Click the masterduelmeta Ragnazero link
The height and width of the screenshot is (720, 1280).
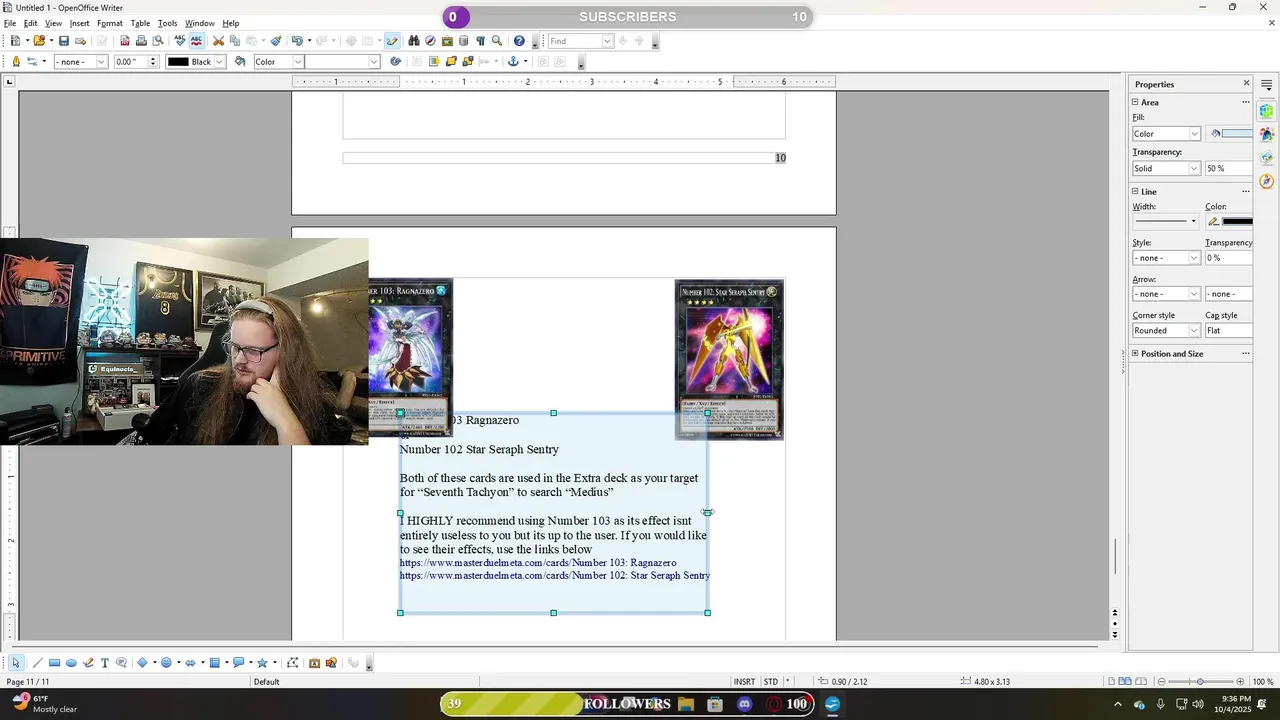point(538,563)
